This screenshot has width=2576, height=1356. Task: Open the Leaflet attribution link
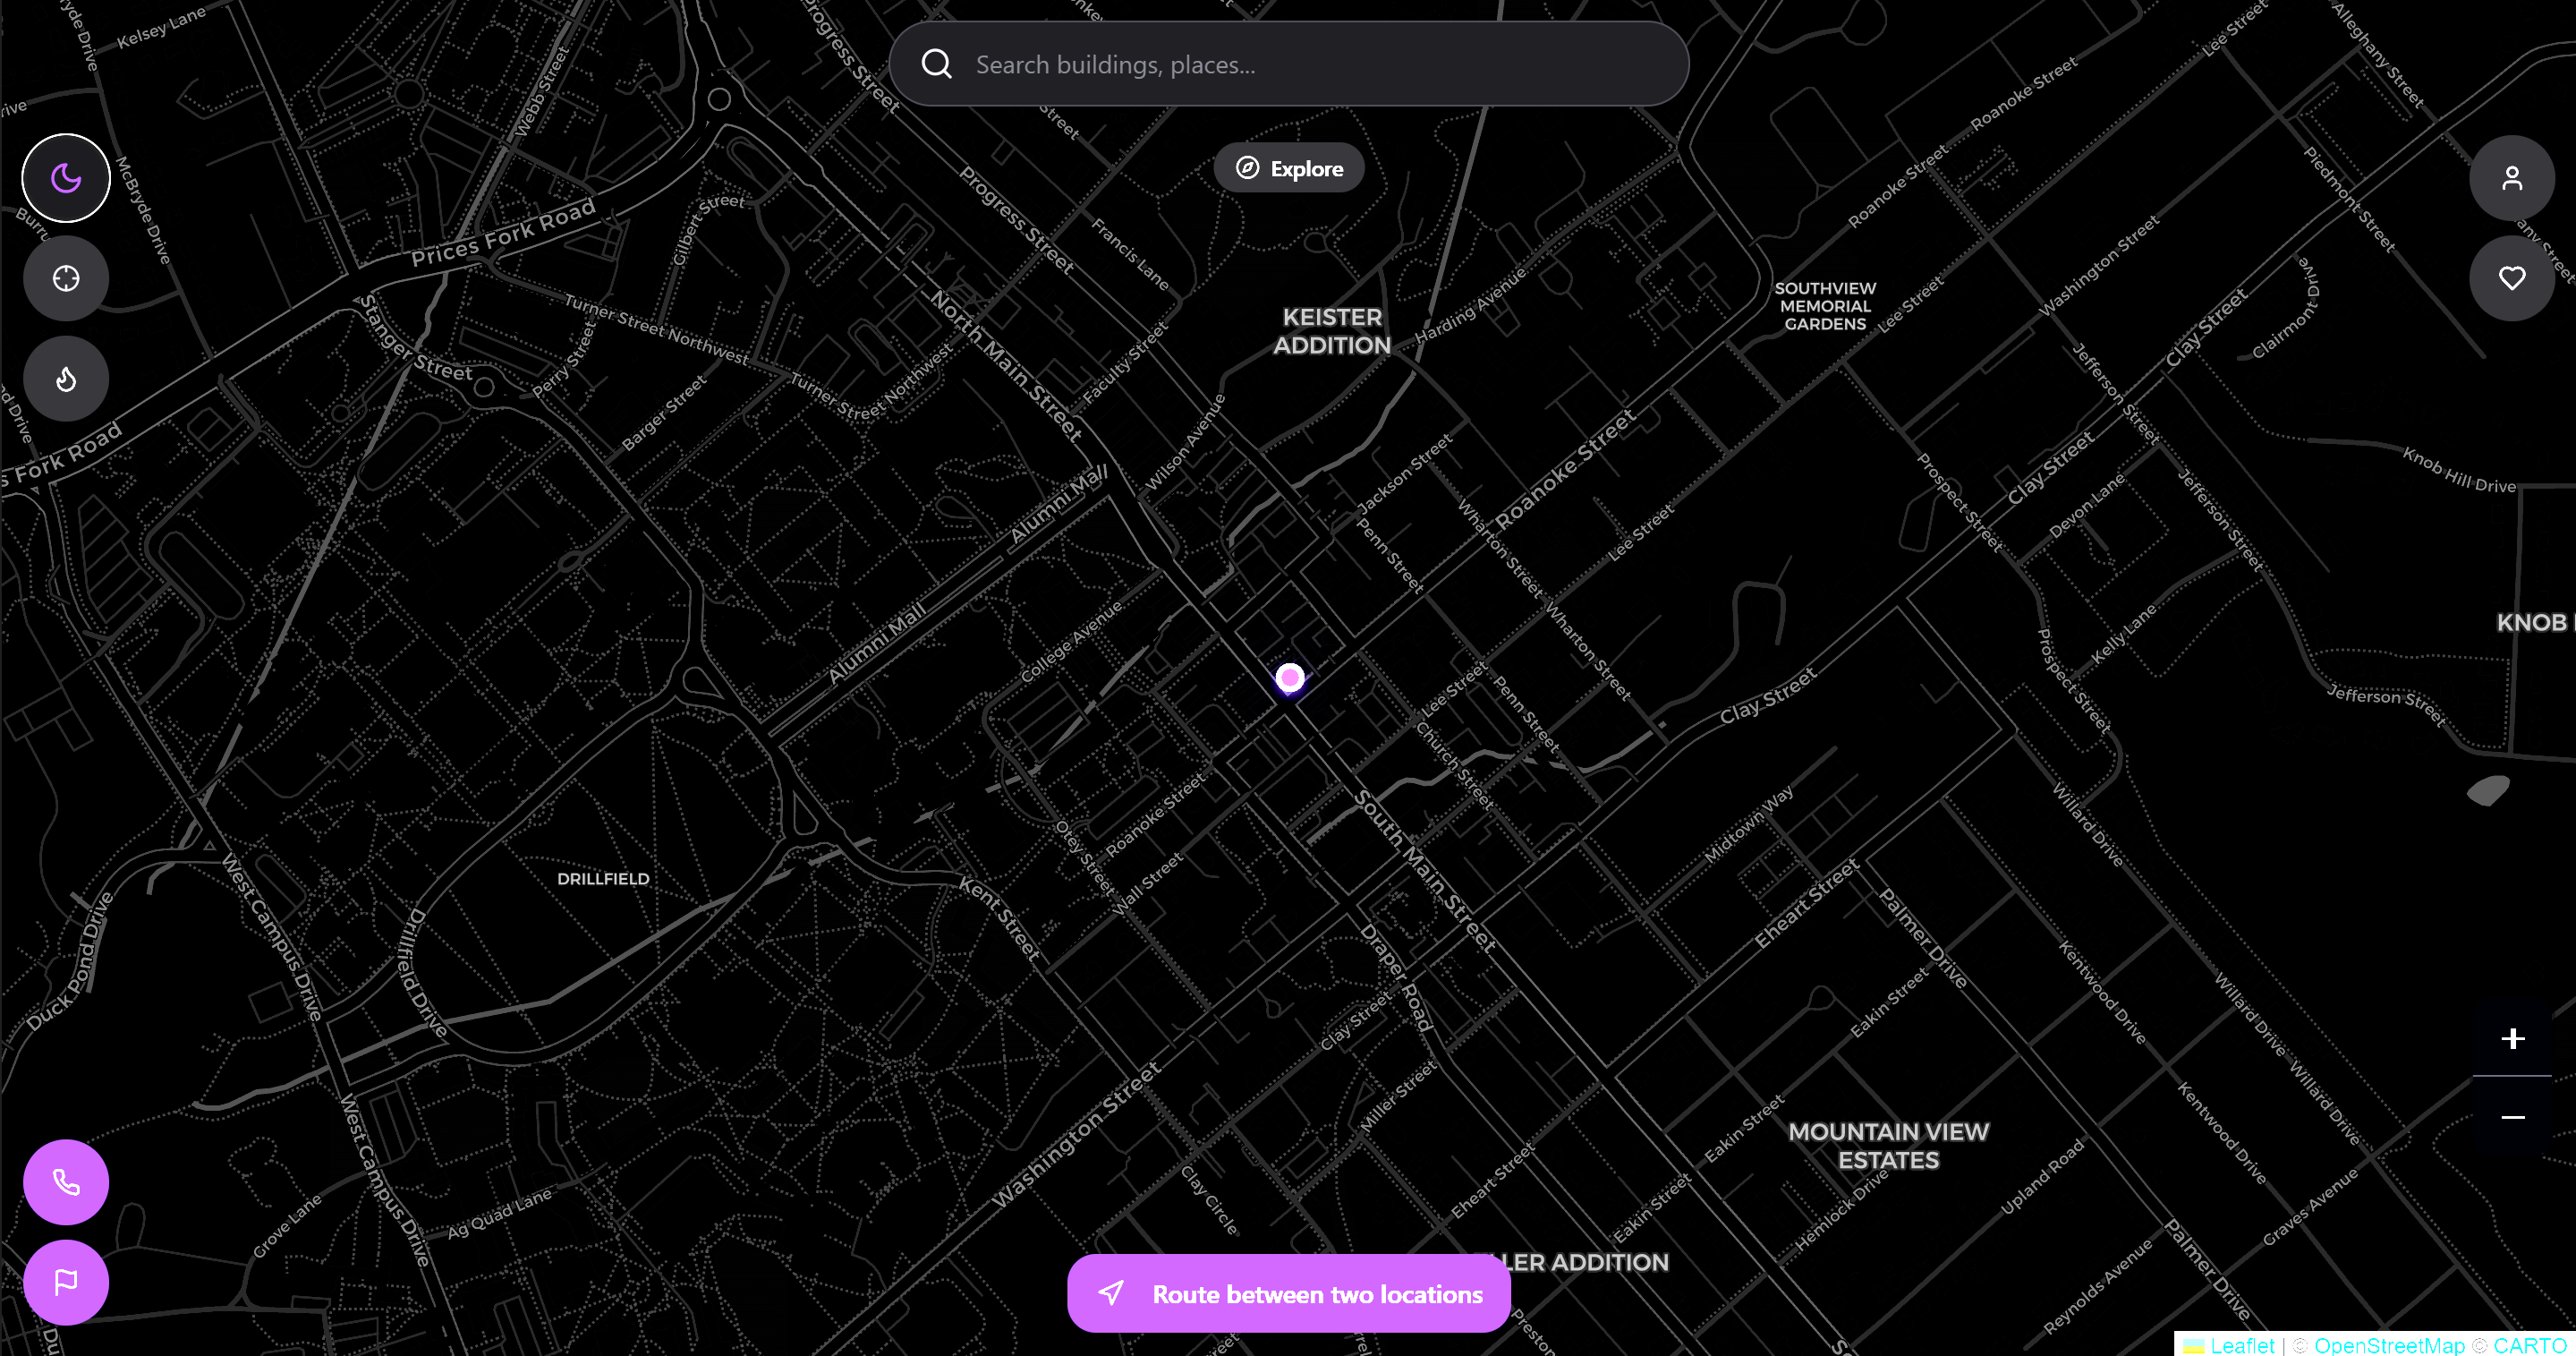point(2241,1345)
